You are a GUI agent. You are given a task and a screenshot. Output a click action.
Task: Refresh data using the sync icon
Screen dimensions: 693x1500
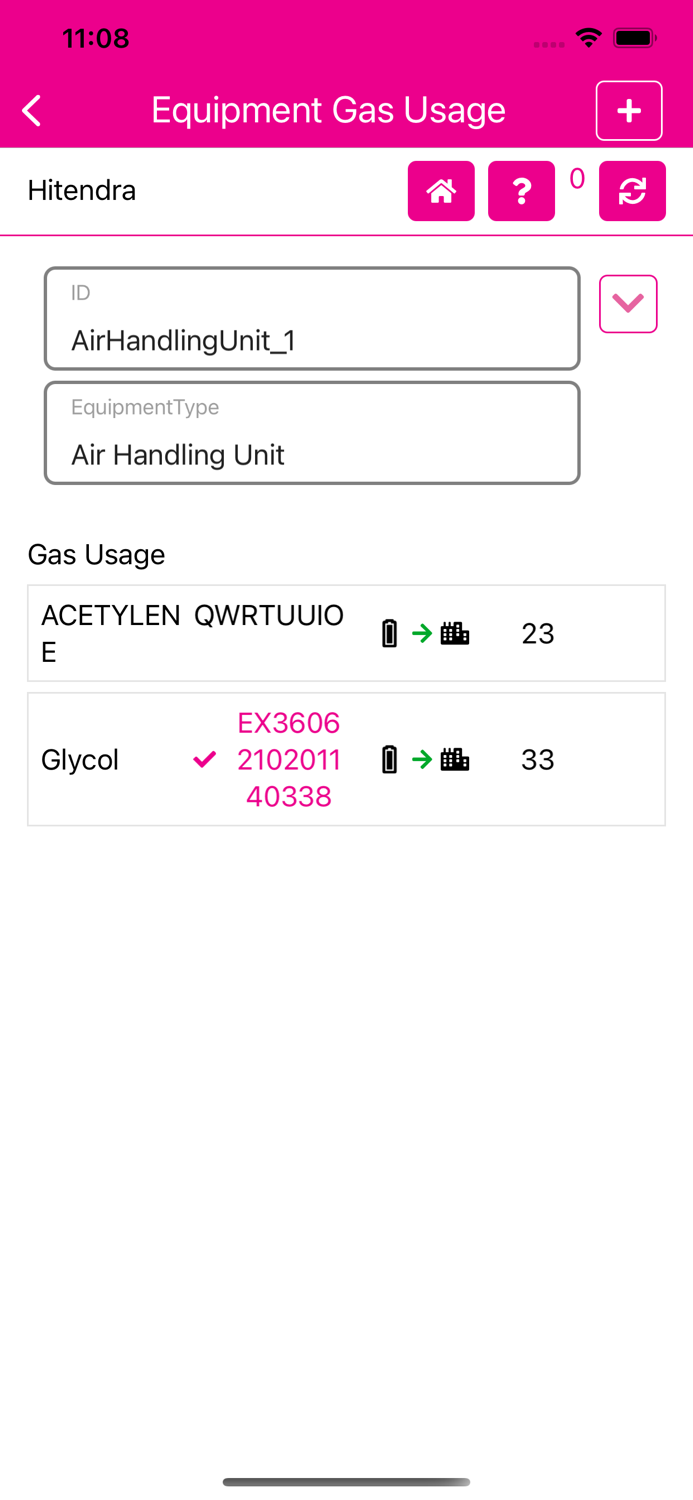(632, 190)
